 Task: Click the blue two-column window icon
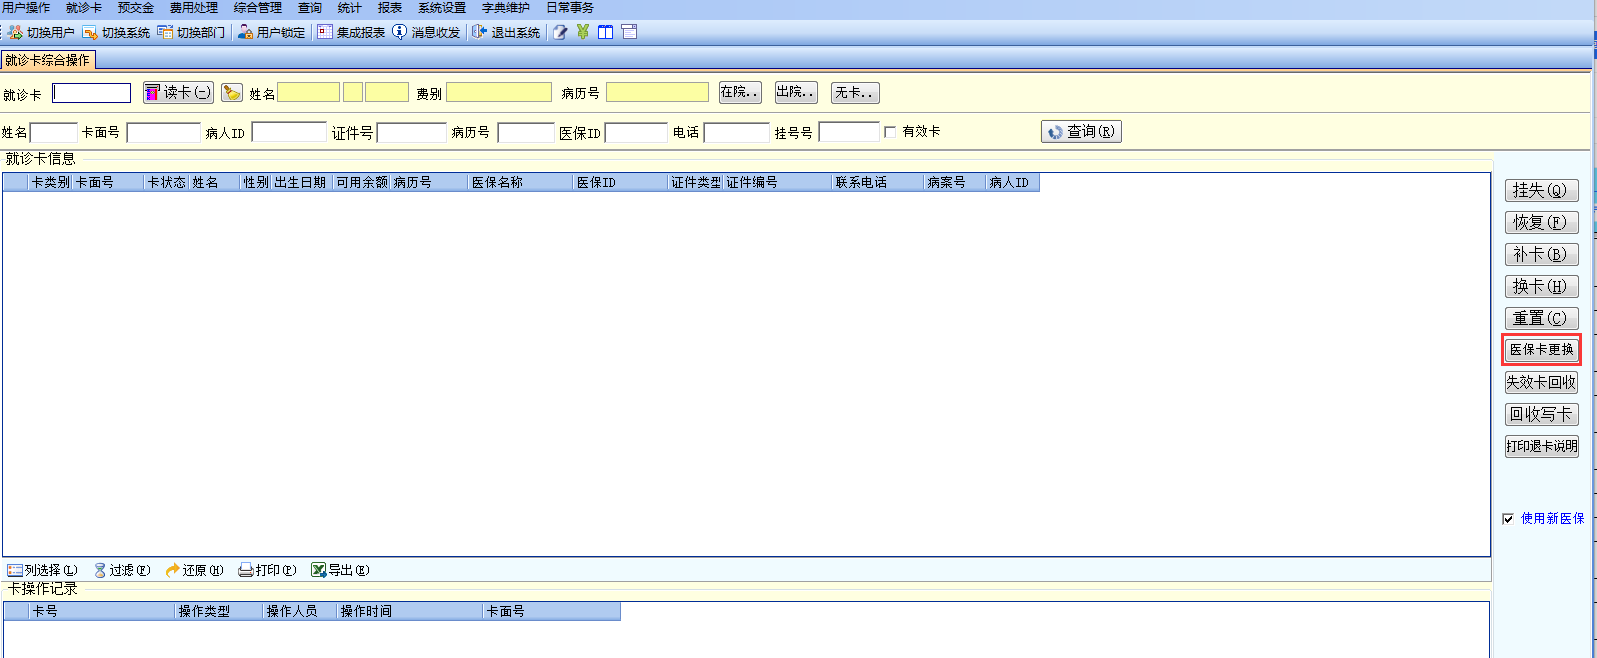tap(606, 32)
